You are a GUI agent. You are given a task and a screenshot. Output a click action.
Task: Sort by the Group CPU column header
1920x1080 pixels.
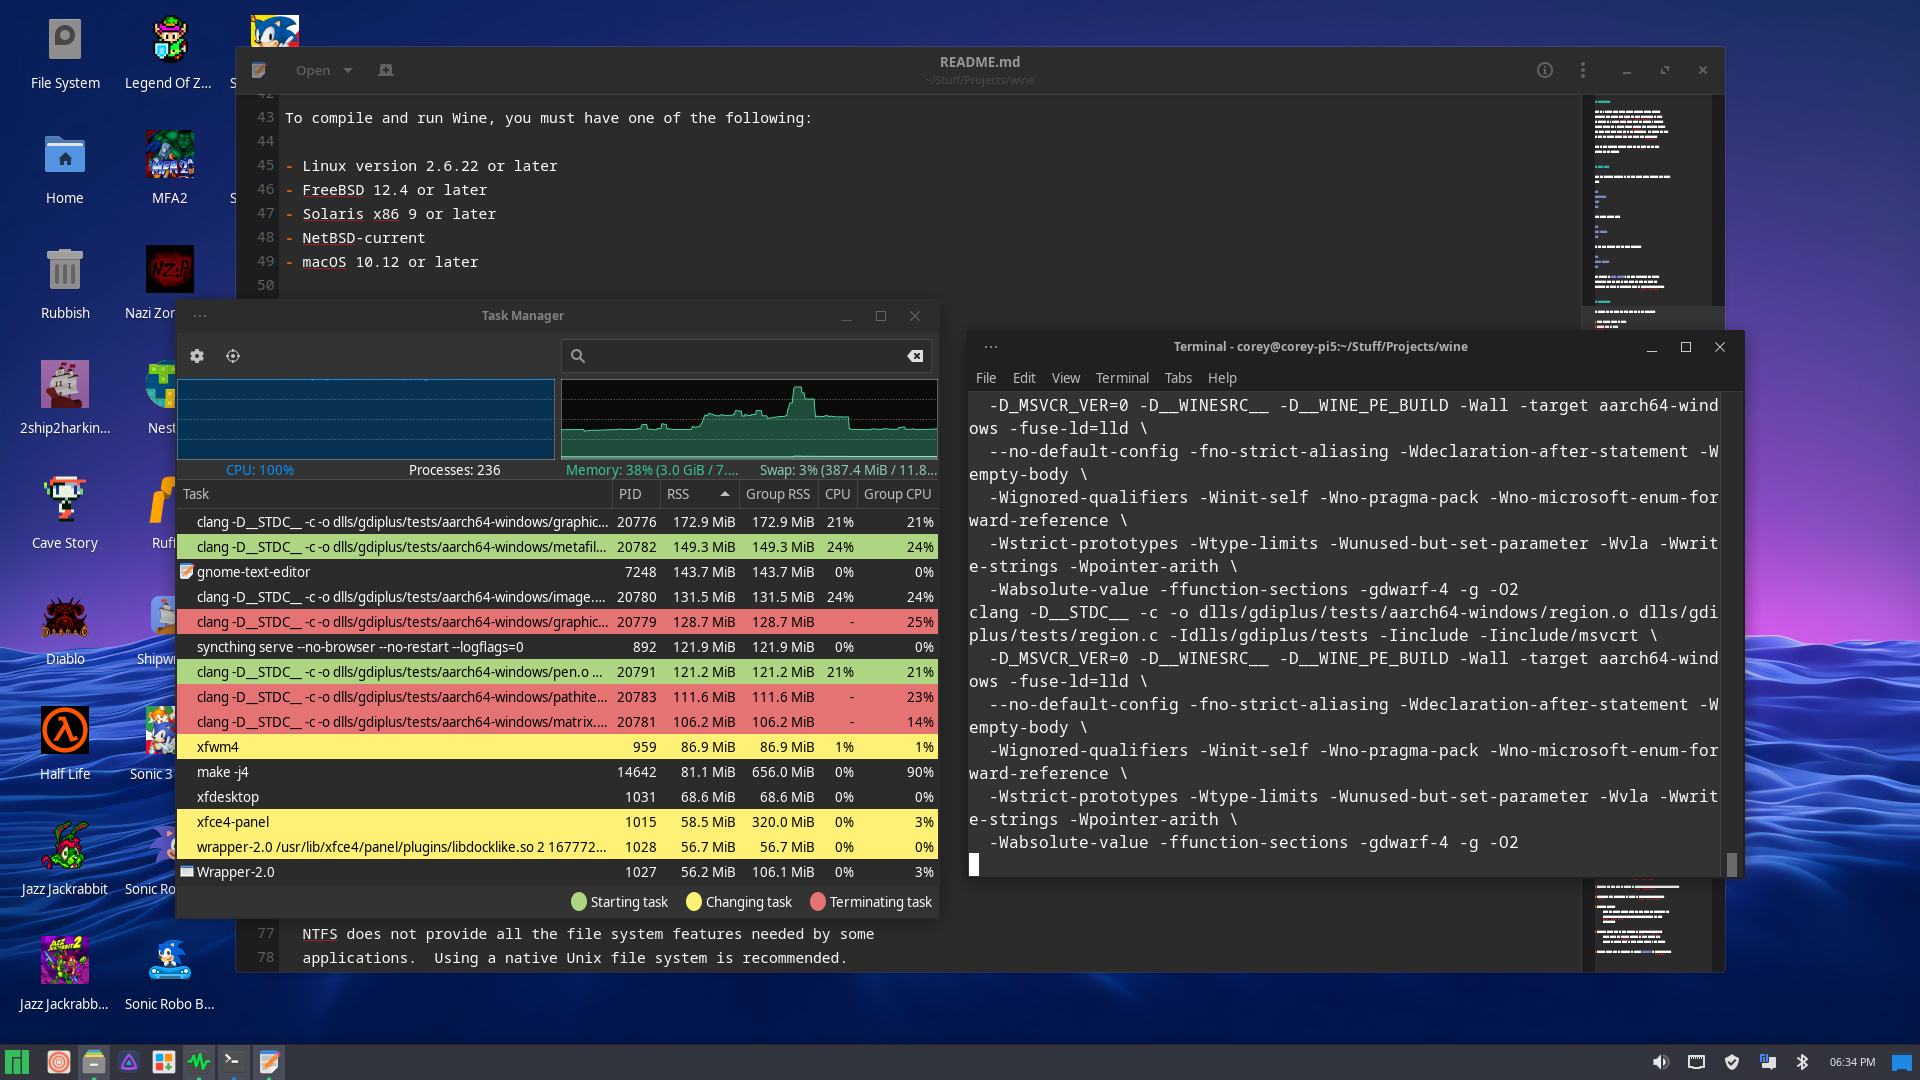coord(897,494)
